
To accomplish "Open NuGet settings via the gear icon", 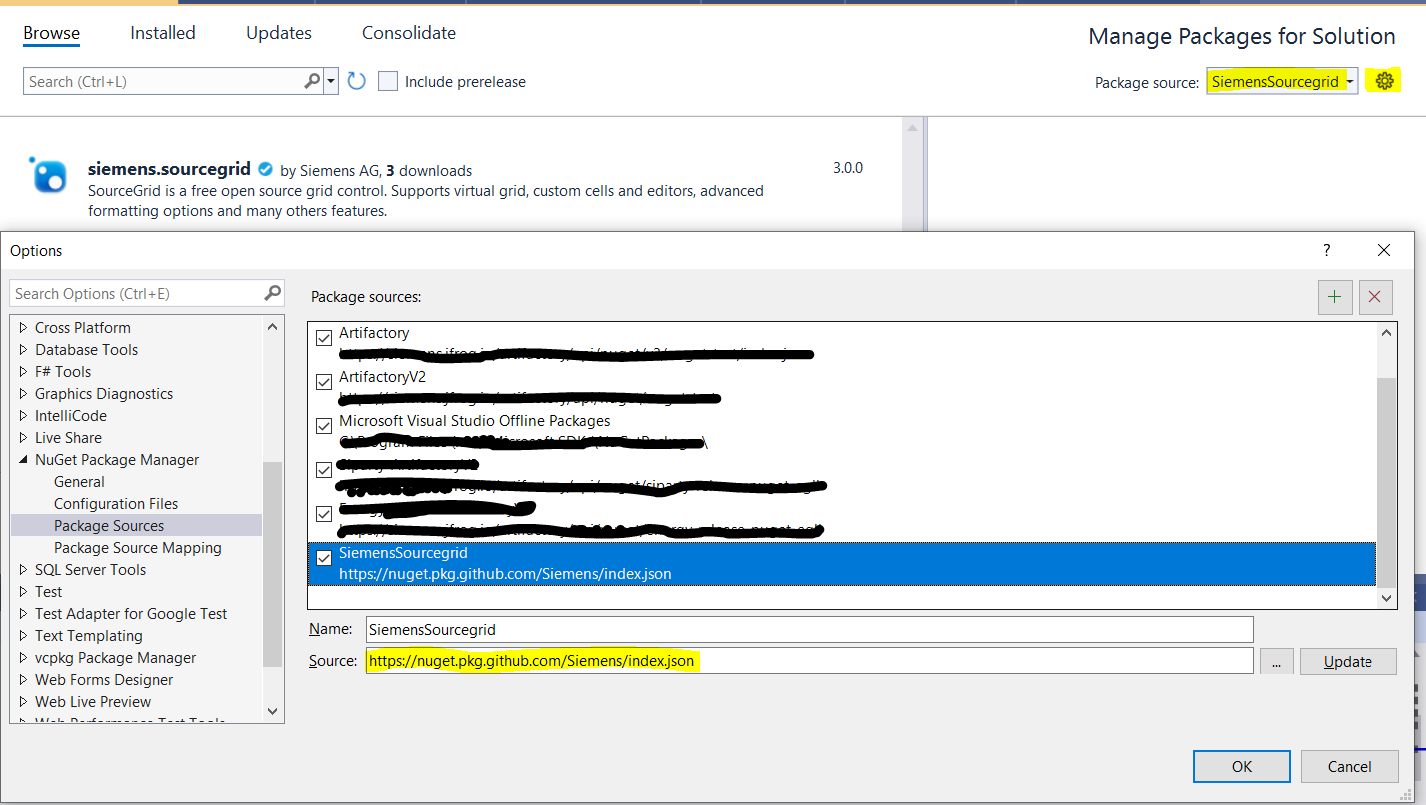I will click(1384, 81).
